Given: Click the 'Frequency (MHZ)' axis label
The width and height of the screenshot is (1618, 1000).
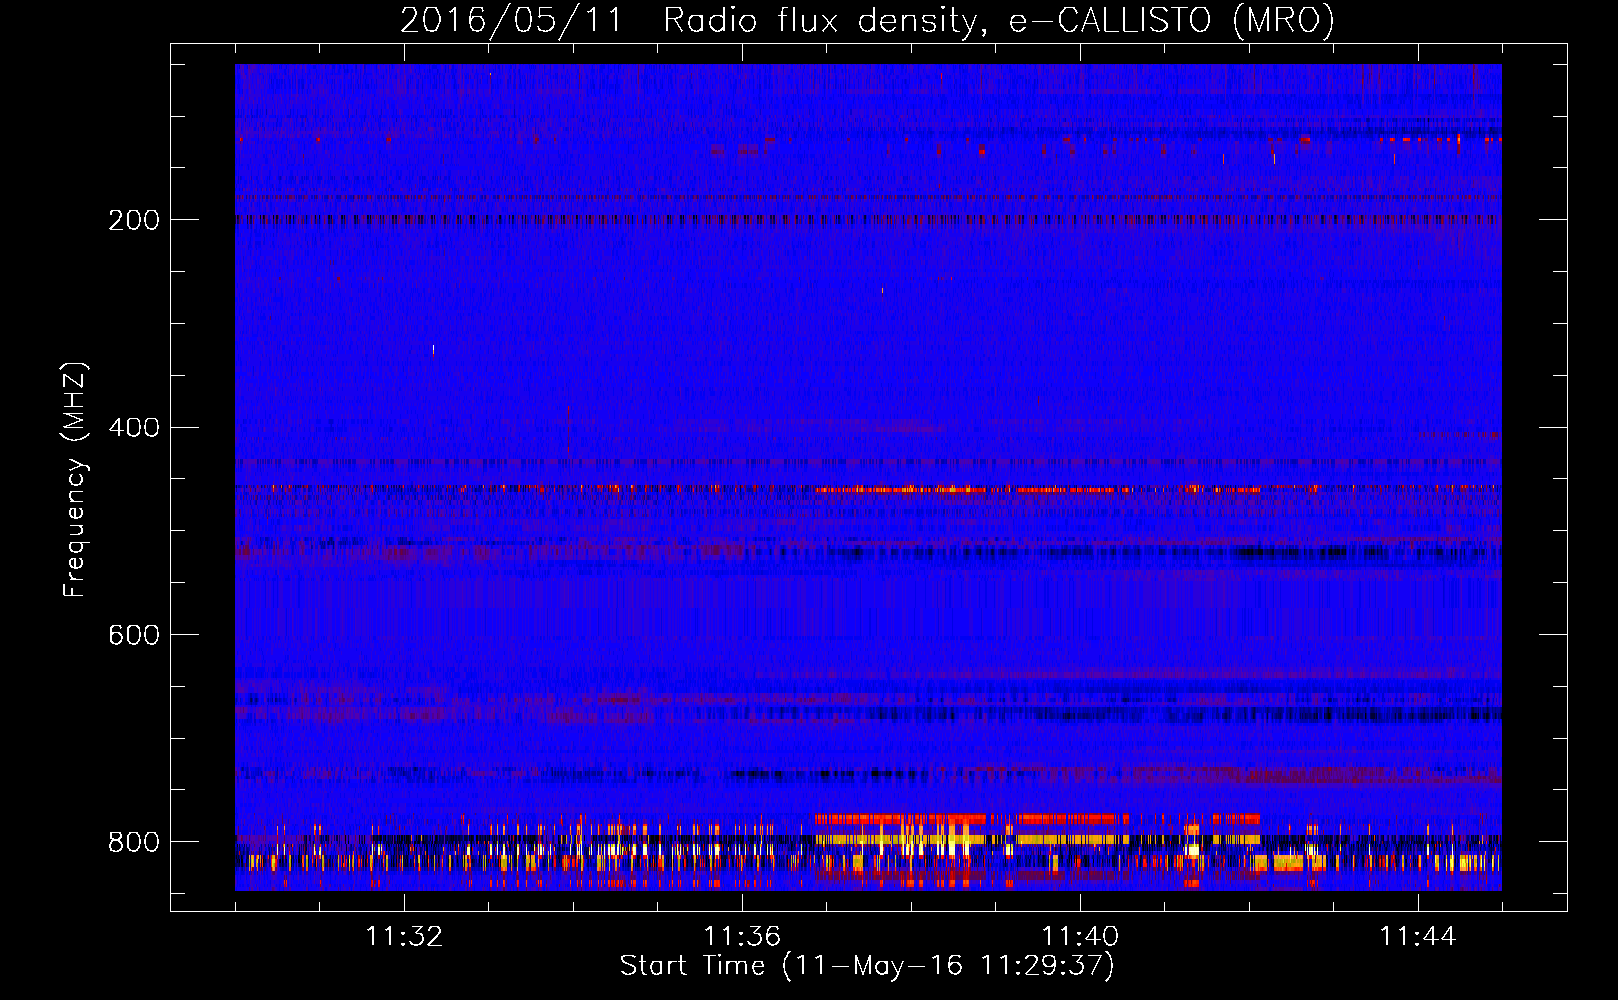Looking at the screenshot, I should (x=75, y=480).
